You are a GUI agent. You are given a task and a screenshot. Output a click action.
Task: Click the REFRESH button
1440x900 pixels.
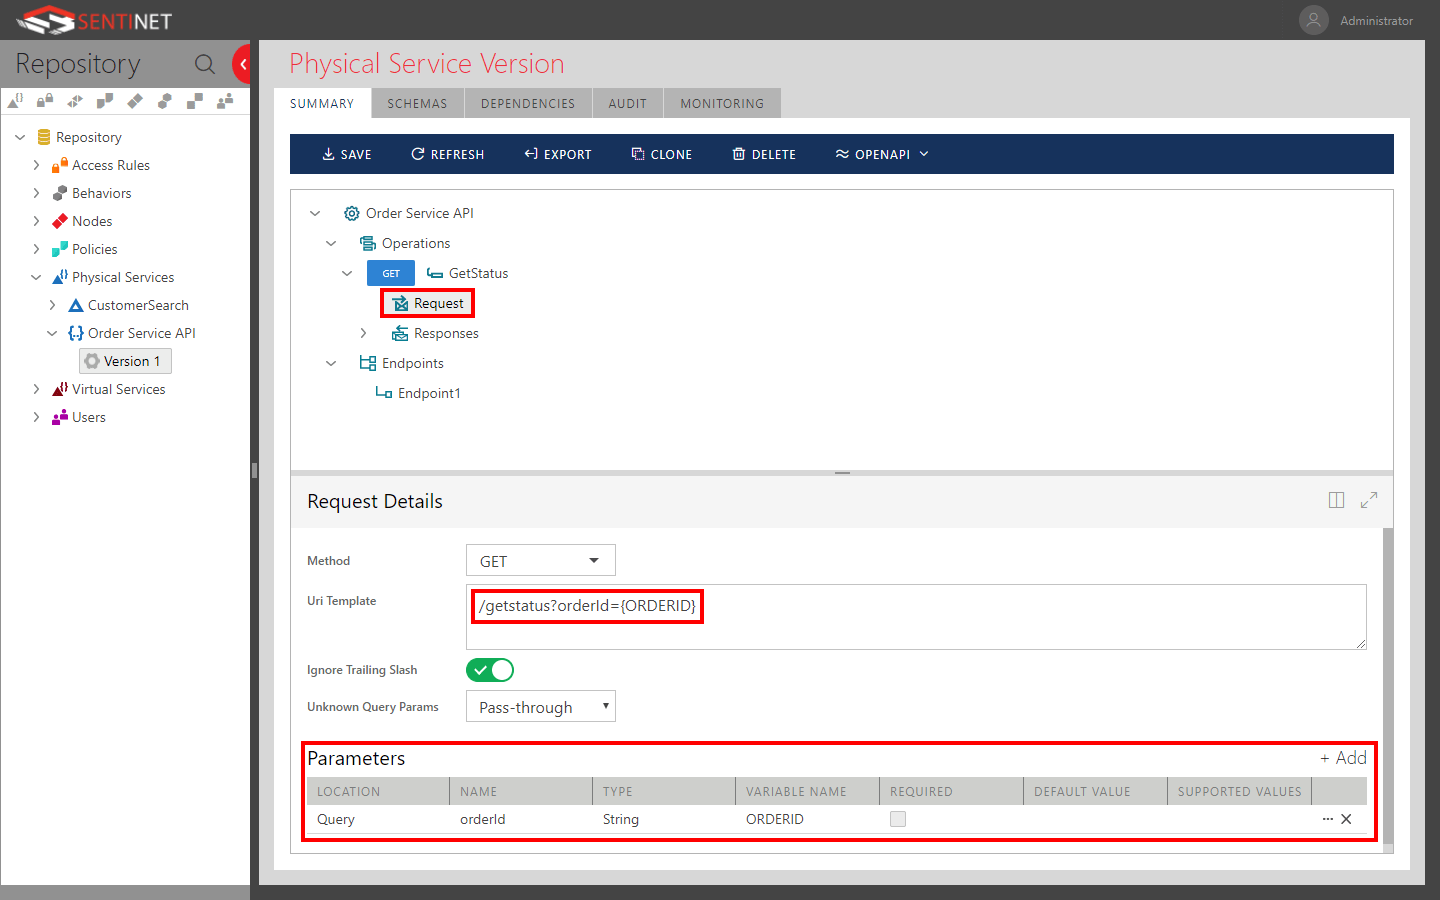tap(447, 154)
